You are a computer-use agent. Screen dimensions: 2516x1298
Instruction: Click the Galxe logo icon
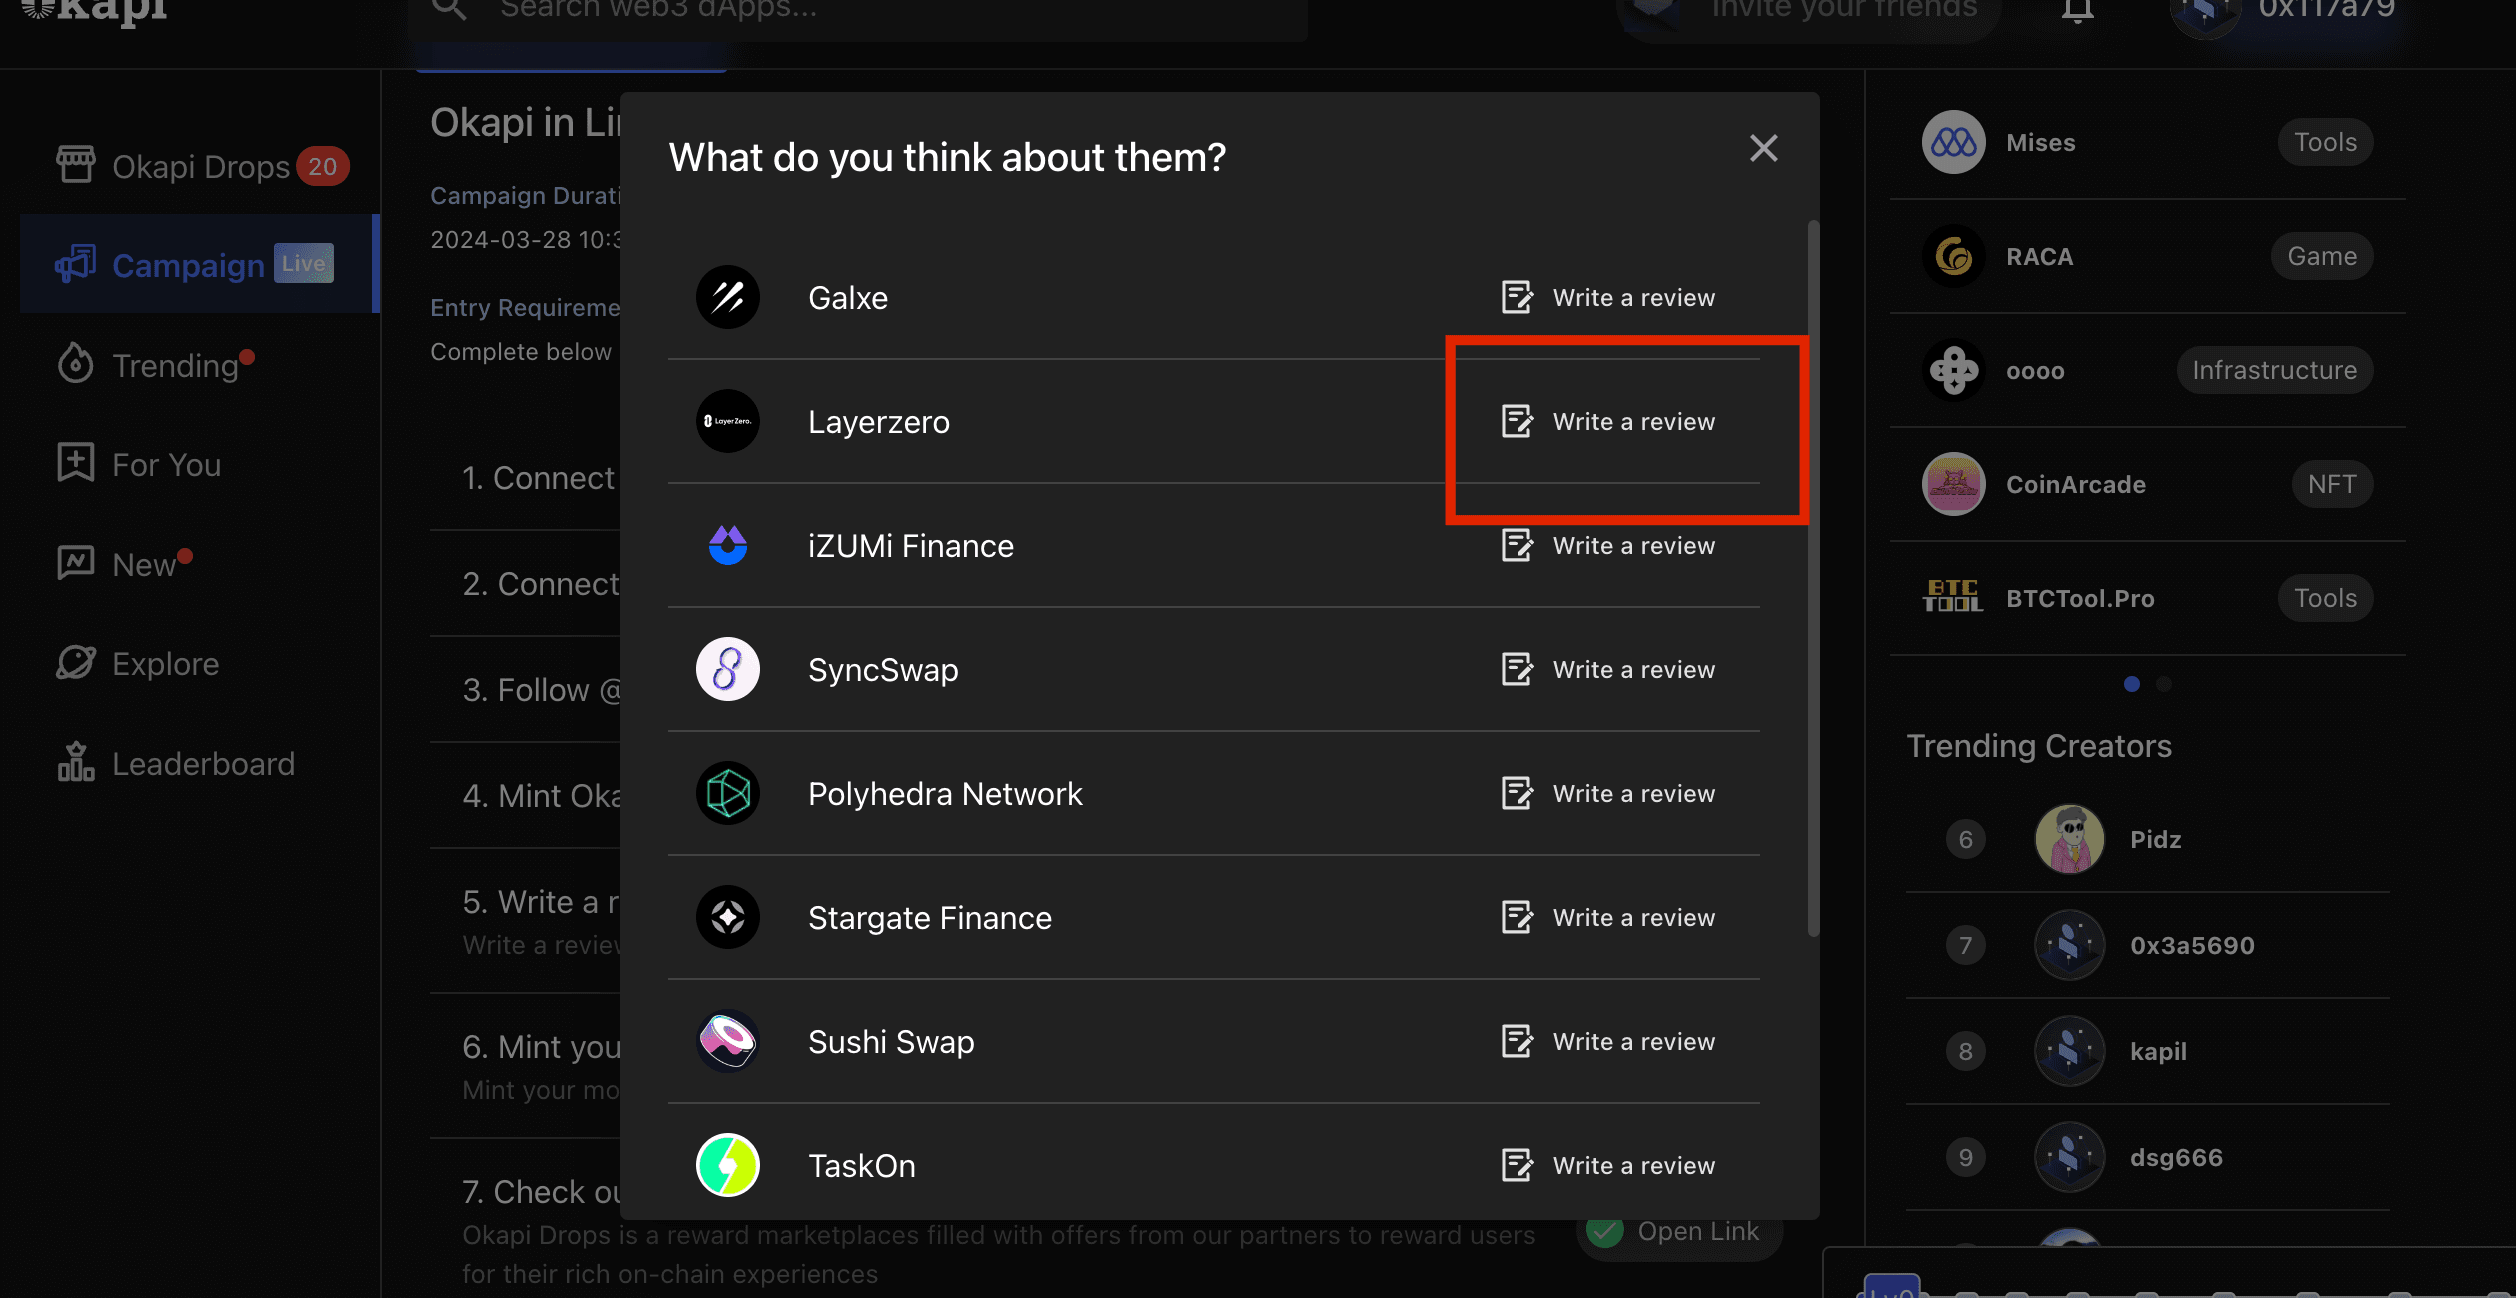coord(728,297)
